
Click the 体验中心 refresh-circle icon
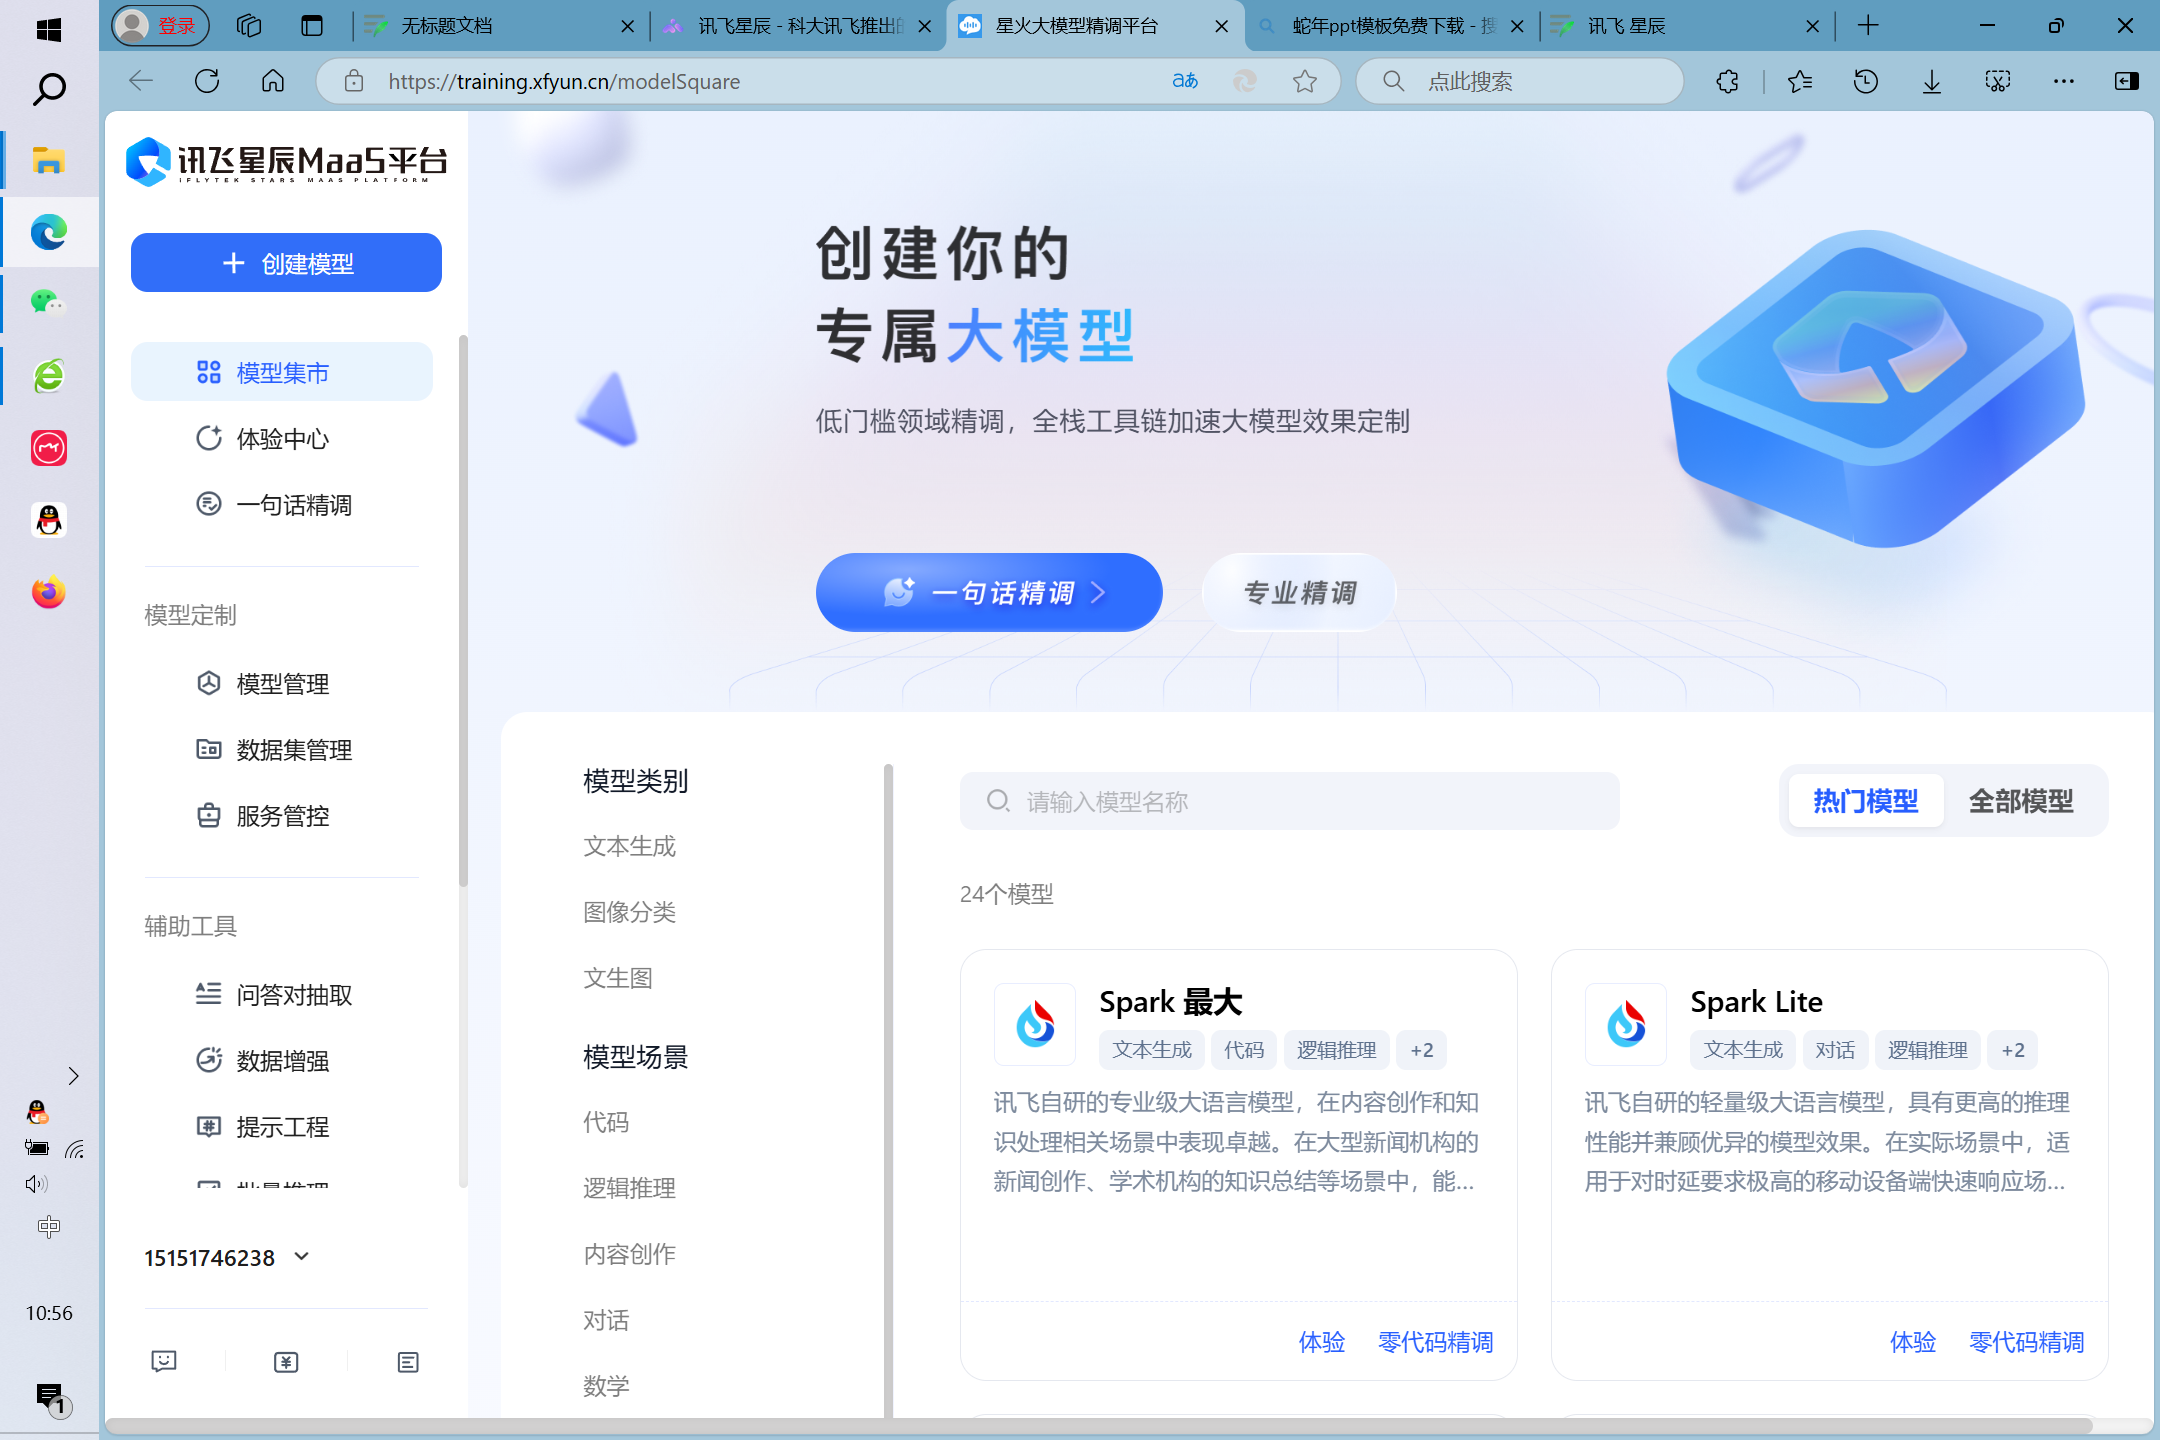pos(208,438)
